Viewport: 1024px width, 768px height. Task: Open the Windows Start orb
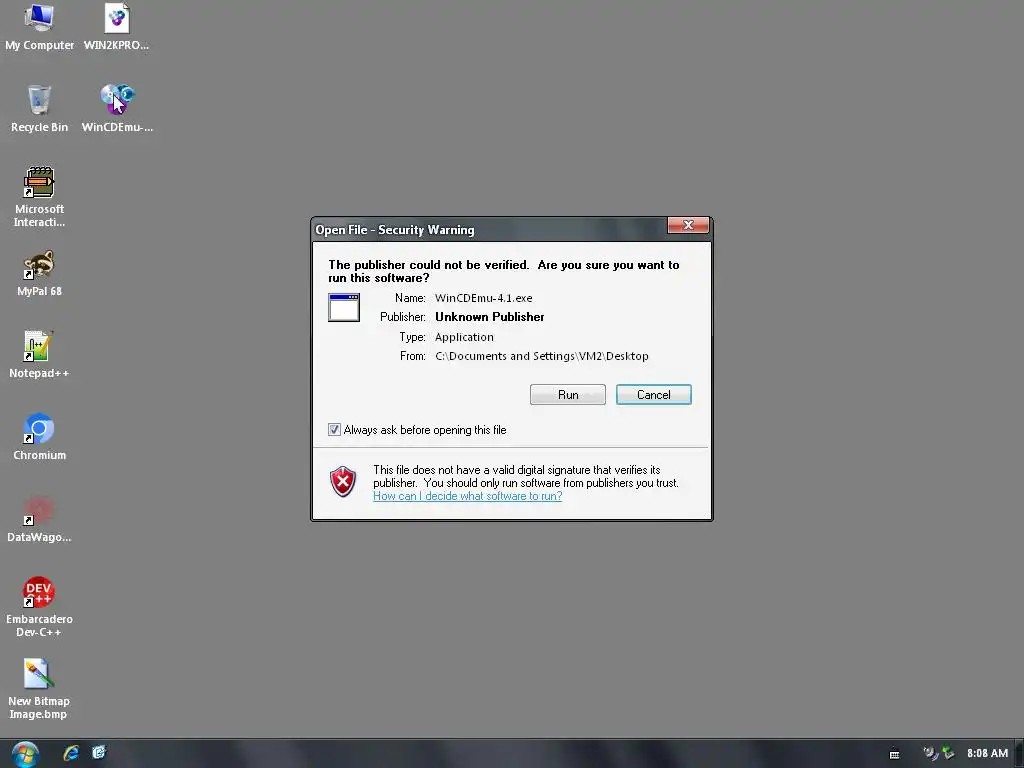coord(25,754)
